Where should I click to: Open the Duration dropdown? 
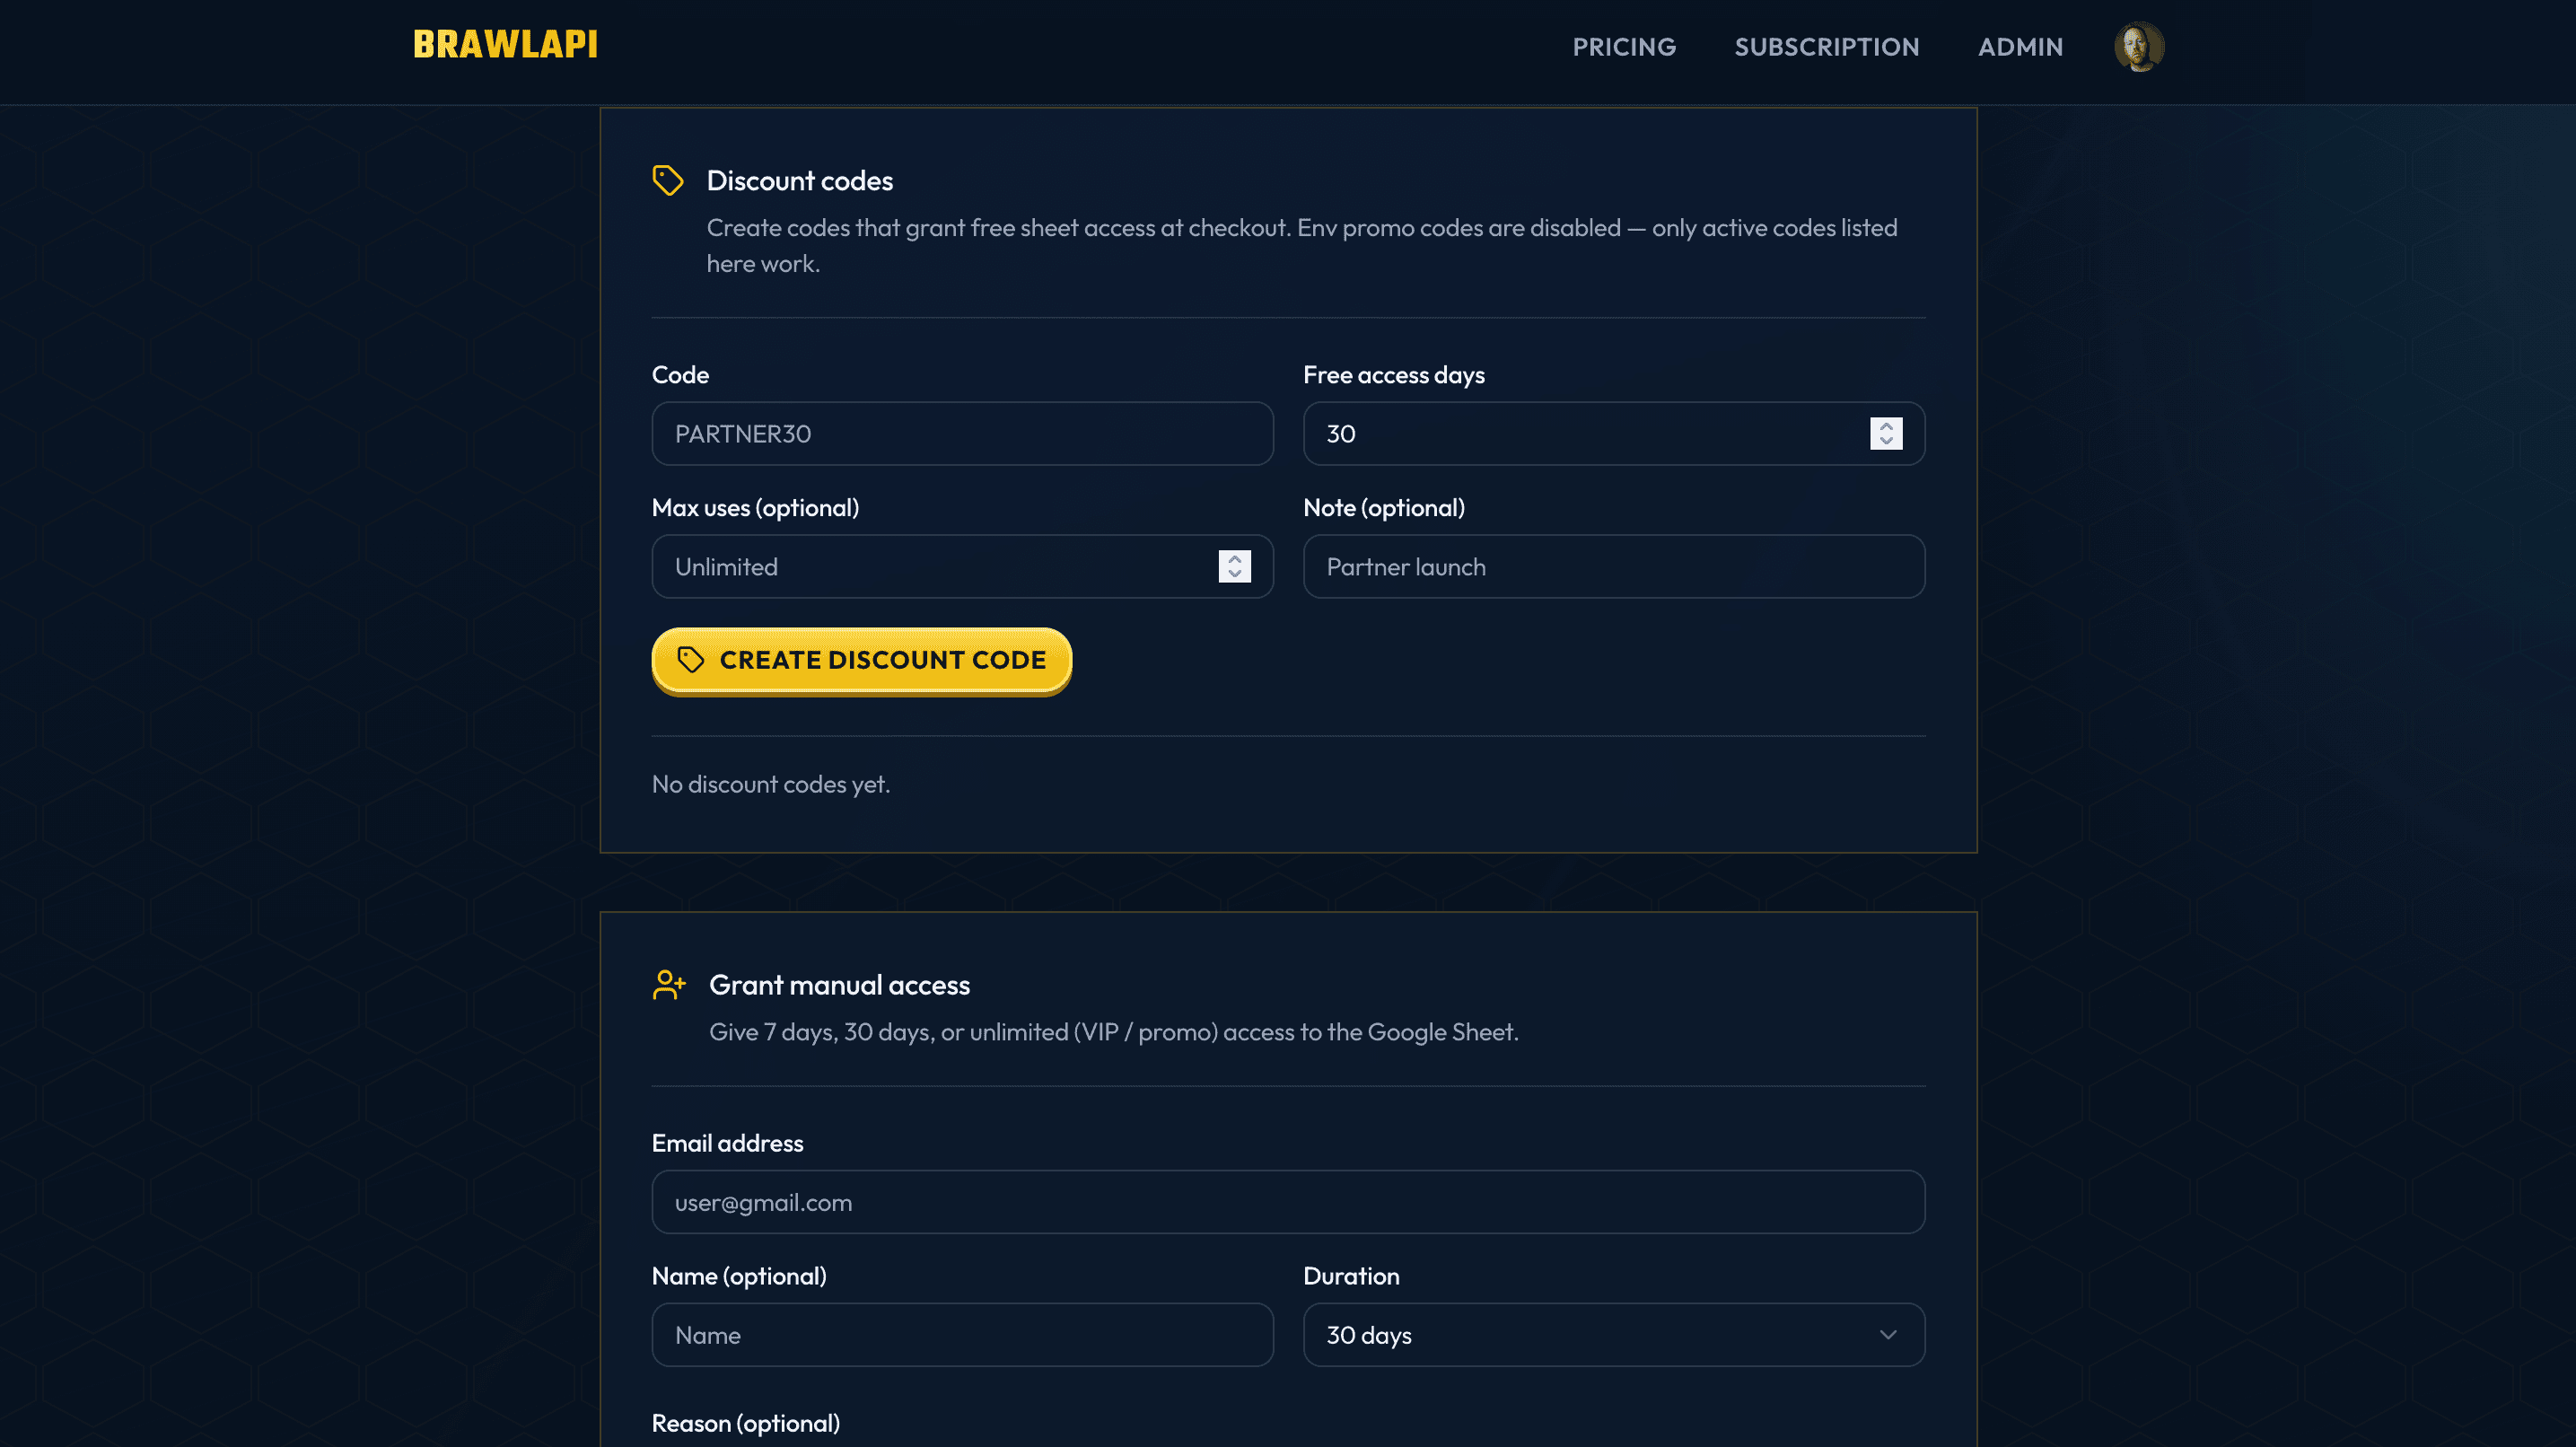(x=1614, y=1336)
